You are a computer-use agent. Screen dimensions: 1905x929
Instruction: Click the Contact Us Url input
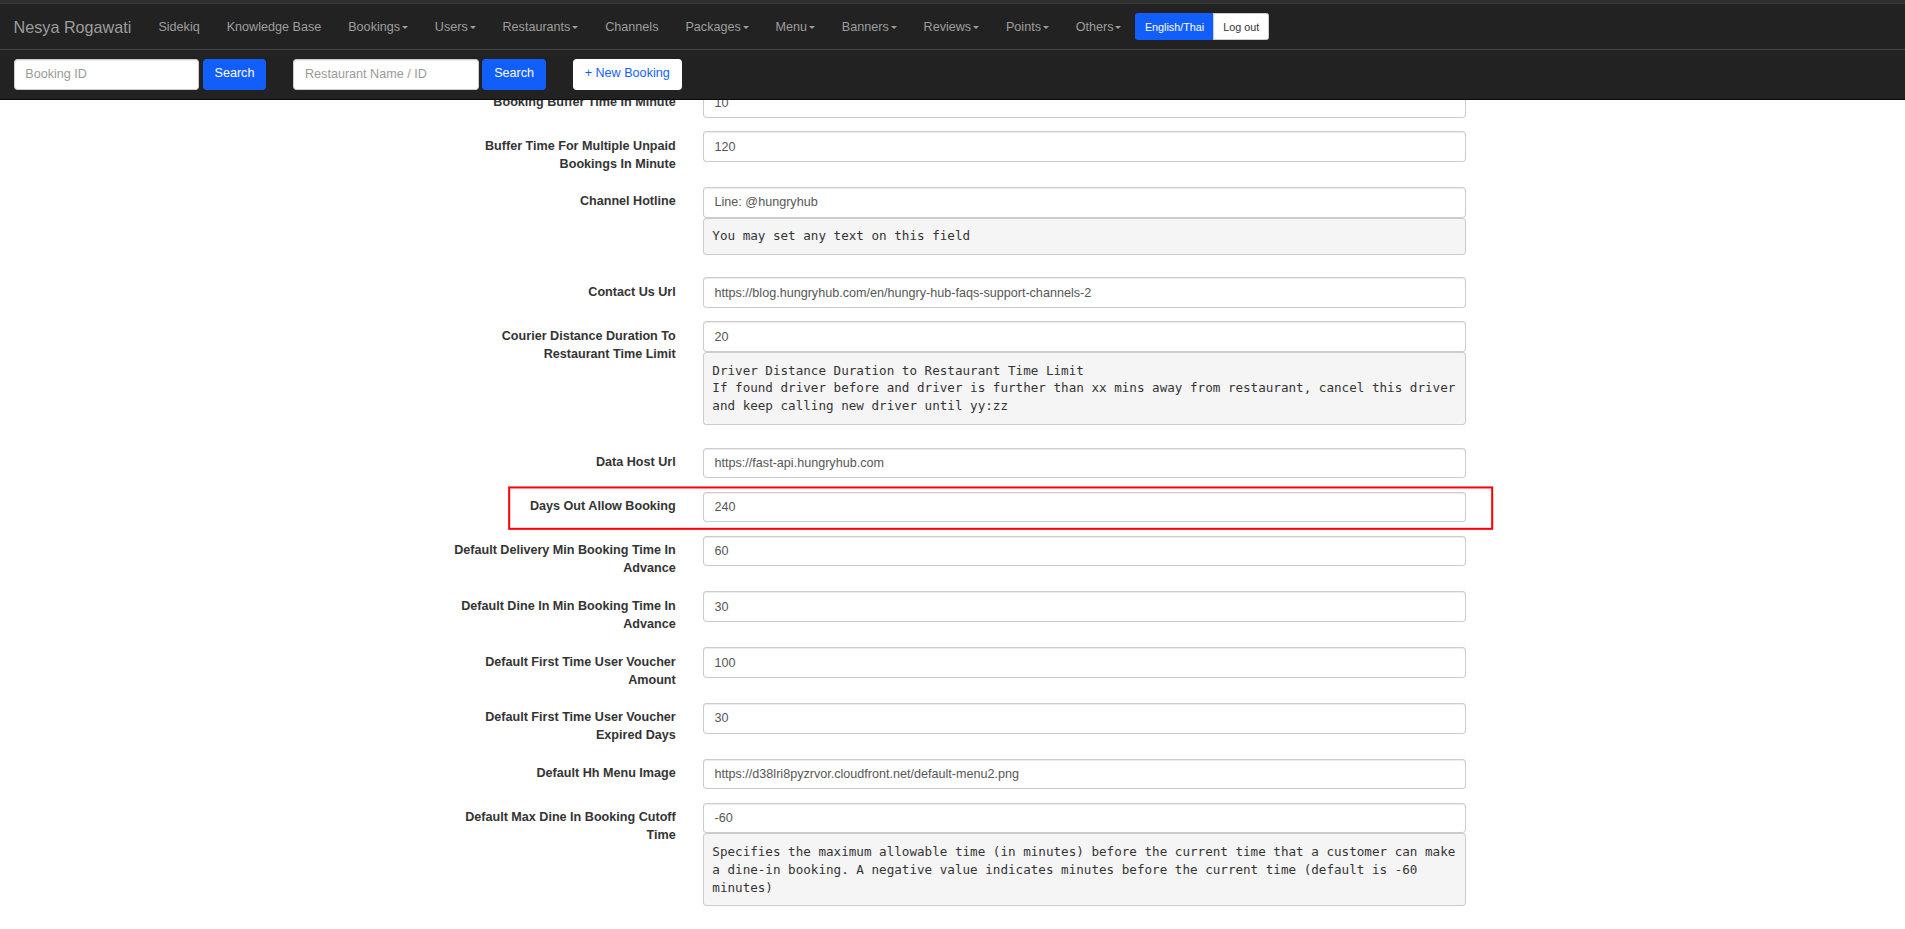coord(1083,293)
